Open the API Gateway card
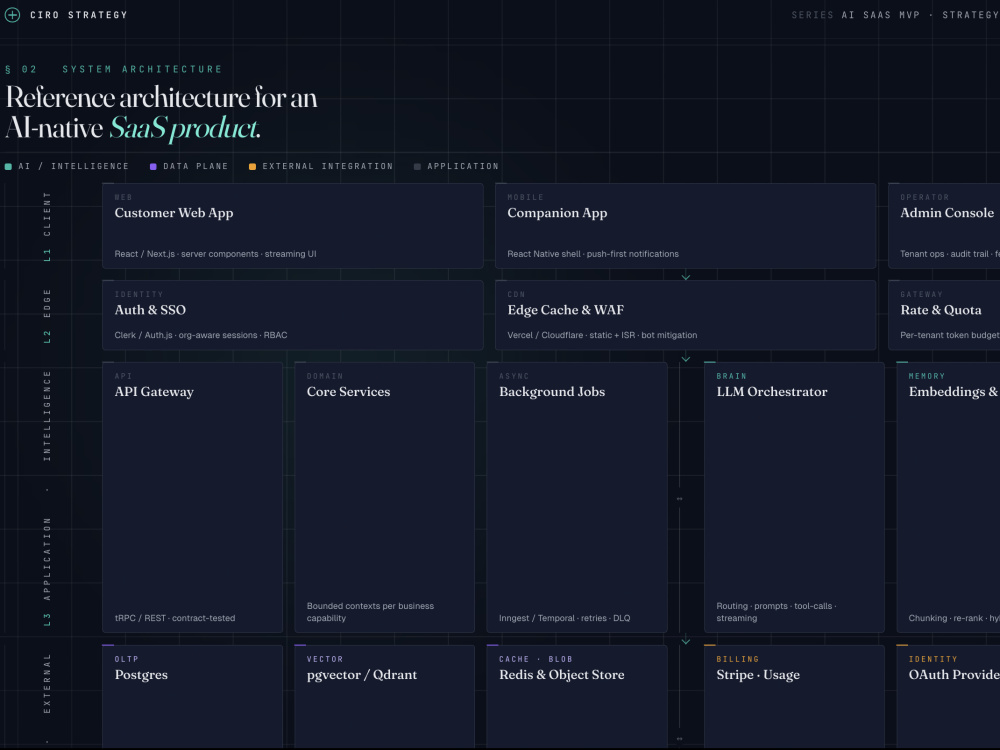The height and width of the screenshot is (750, 1000). pyautogui.click(x=192, y=497)
